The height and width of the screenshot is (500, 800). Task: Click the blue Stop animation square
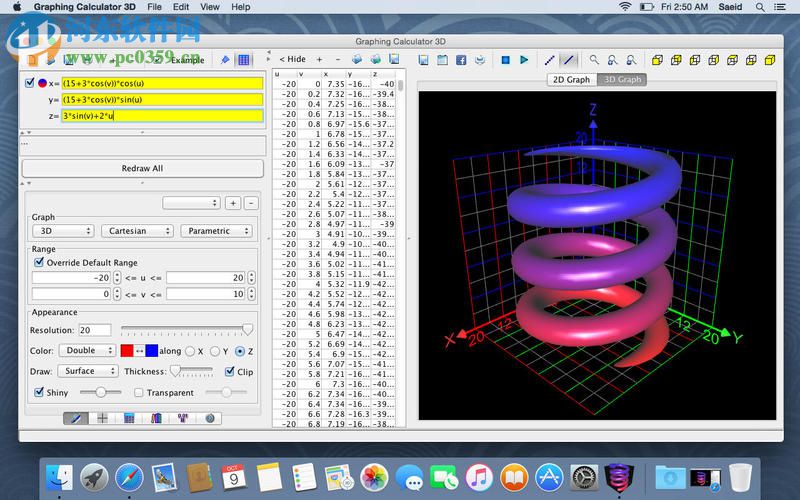[505, 60]
